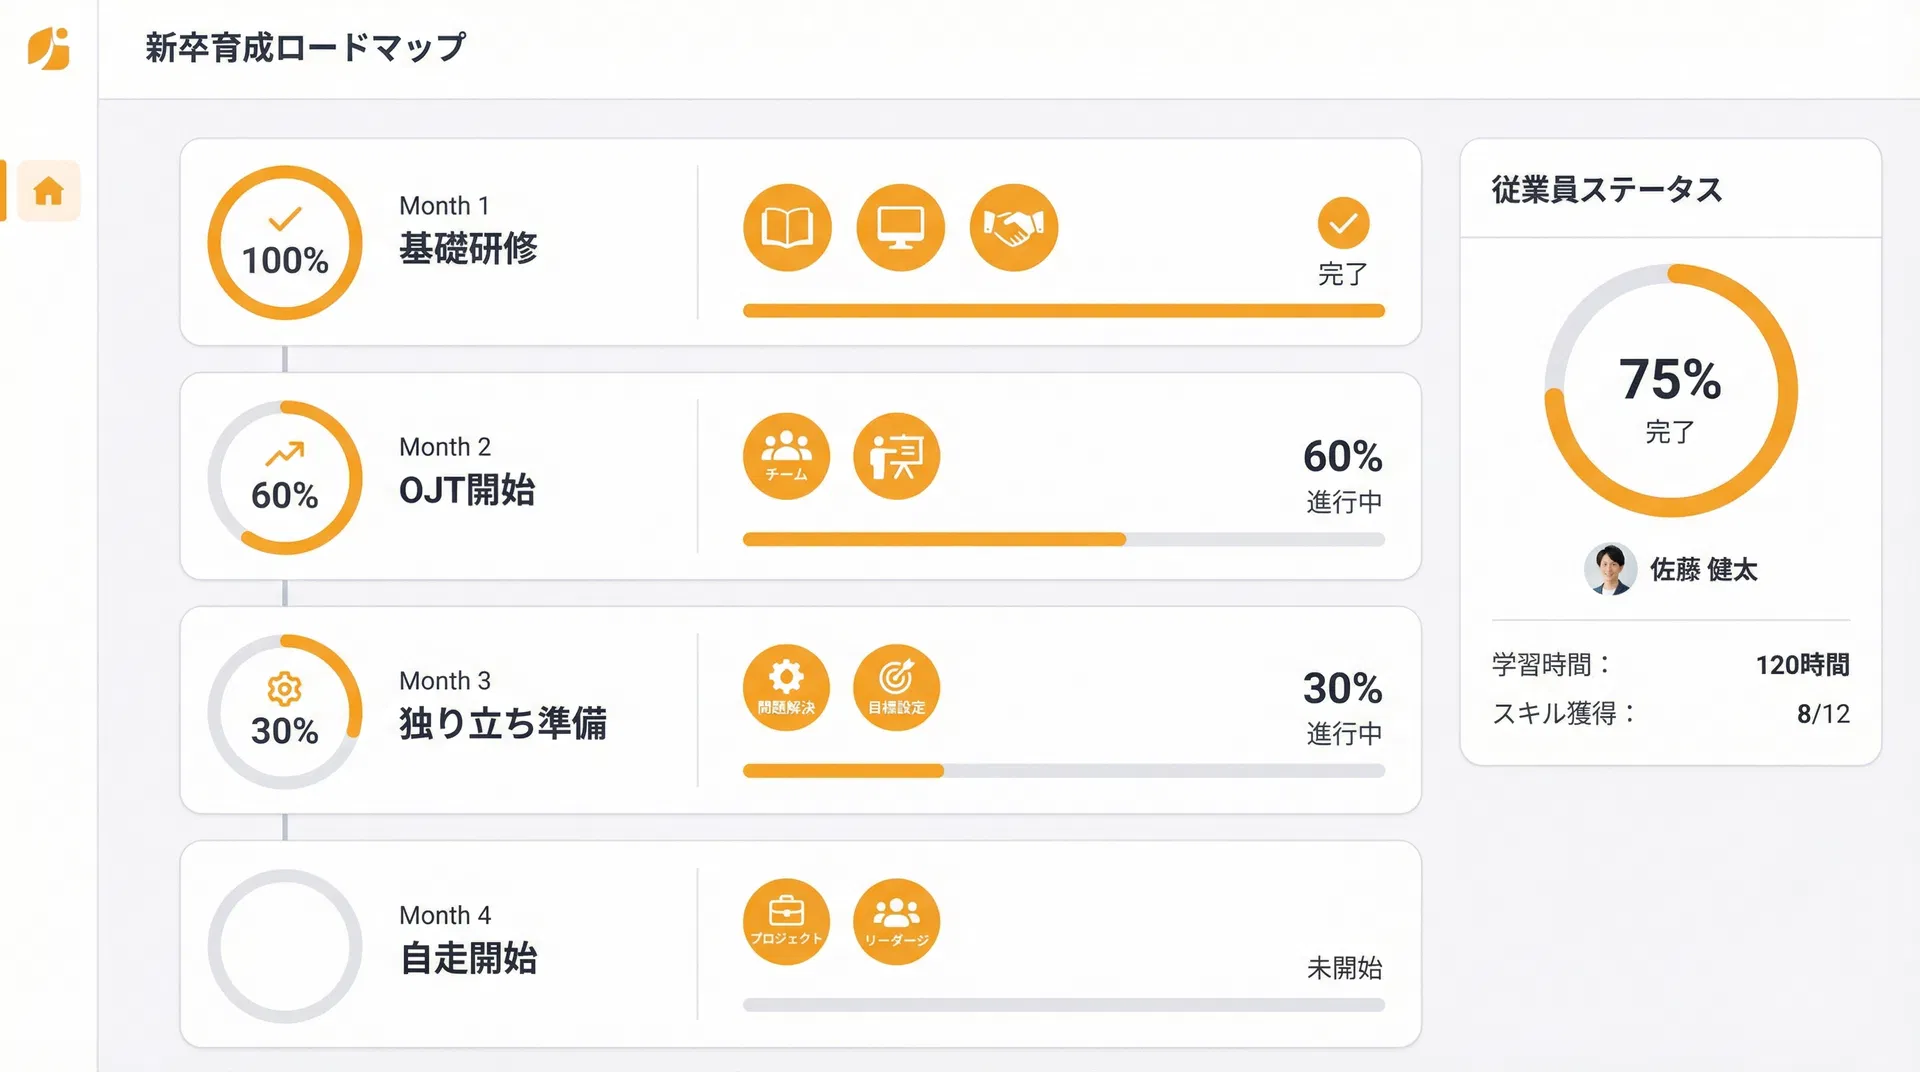The width and height of the screenshot is (1920, 1072).
Task: Select the リーダーシップ group icon
Action: point(896,922)
